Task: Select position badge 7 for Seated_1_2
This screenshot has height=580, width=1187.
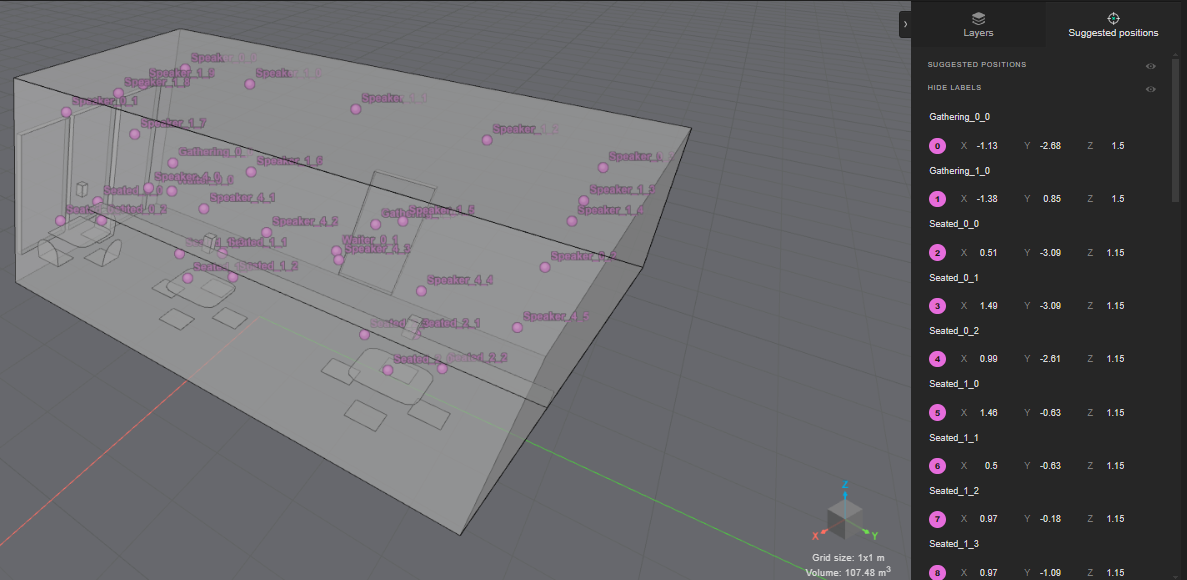Action: coord(938,519)
